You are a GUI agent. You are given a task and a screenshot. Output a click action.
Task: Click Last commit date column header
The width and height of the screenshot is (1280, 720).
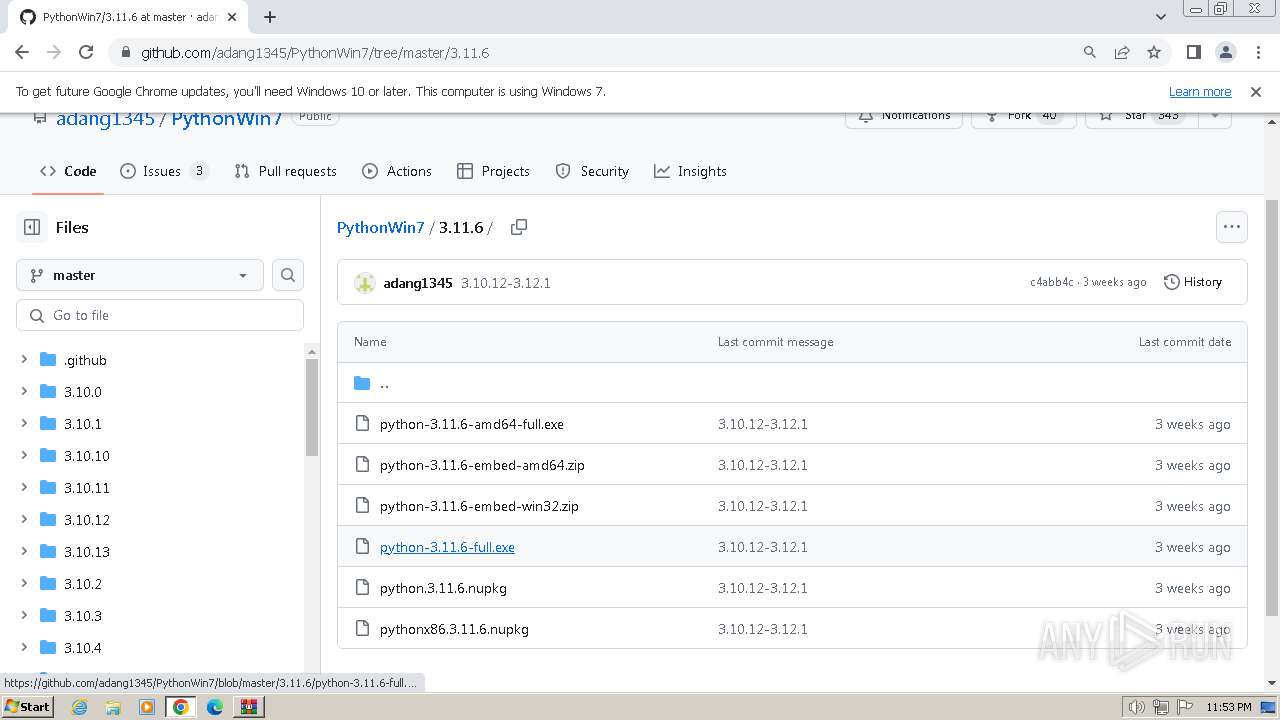pyautogui.click(x=1185, y=342)
